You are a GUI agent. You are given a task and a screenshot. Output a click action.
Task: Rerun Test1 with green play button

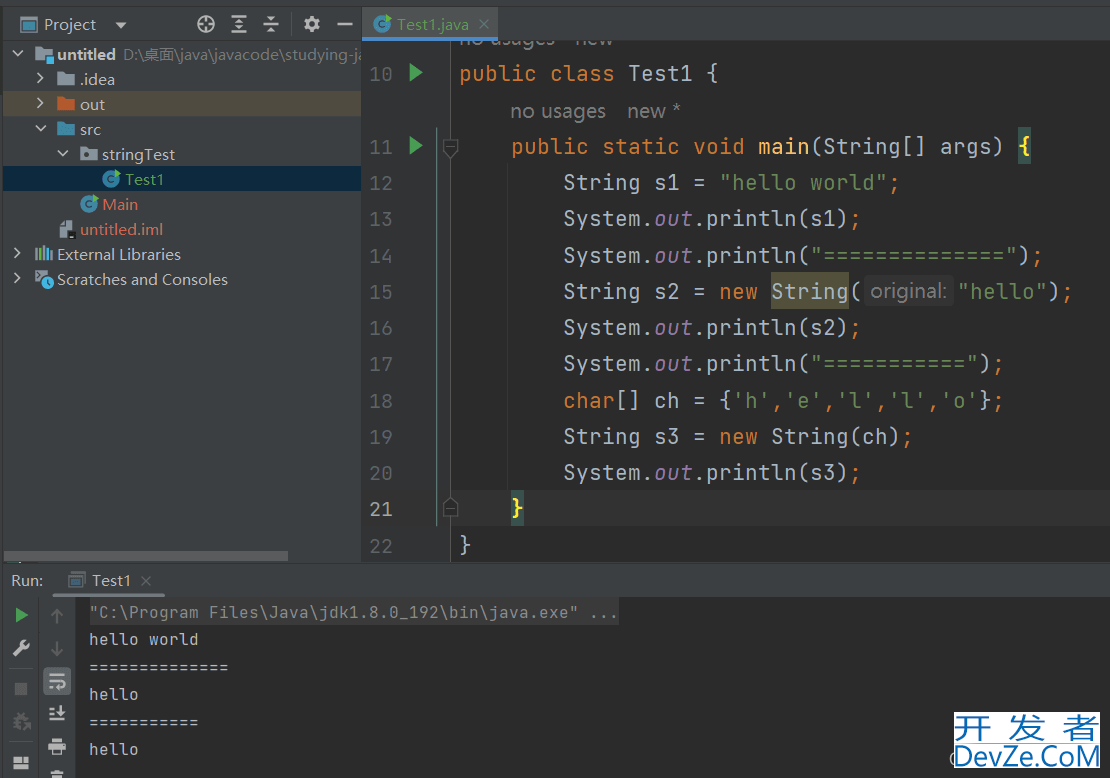(x=21, y=615)
